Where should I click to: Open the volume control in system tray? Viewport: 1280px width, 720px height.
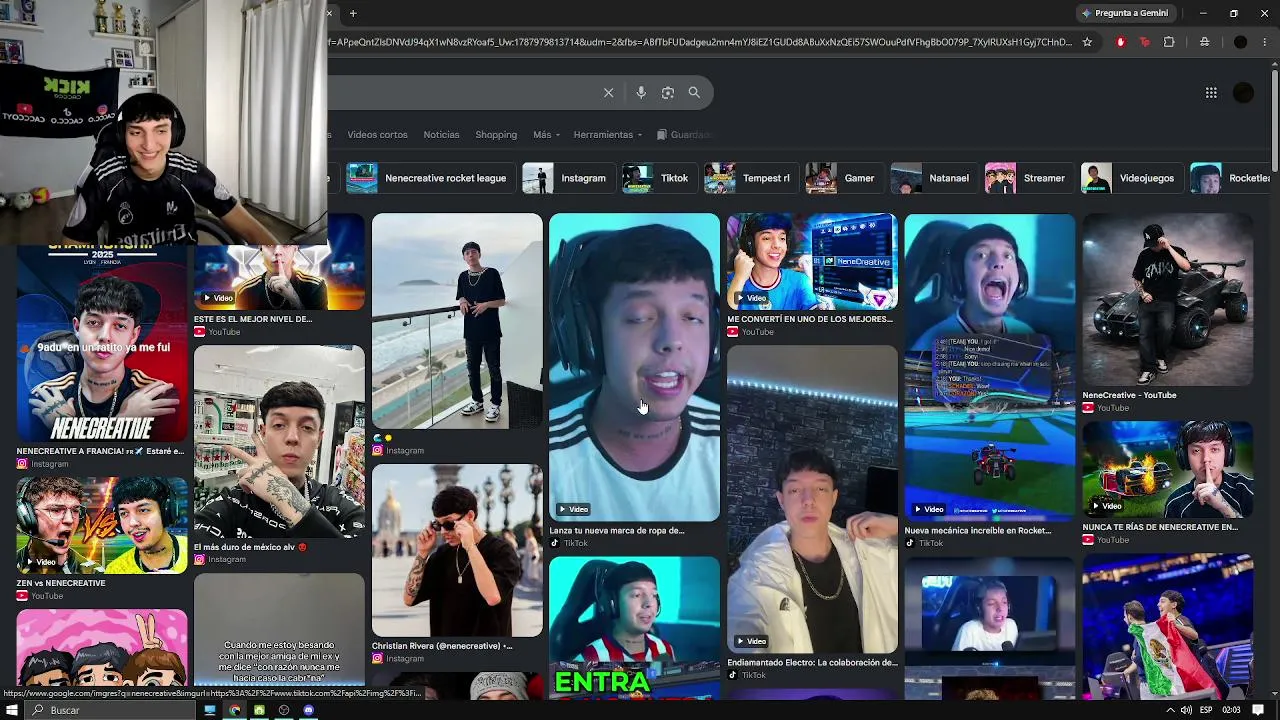1186,710
